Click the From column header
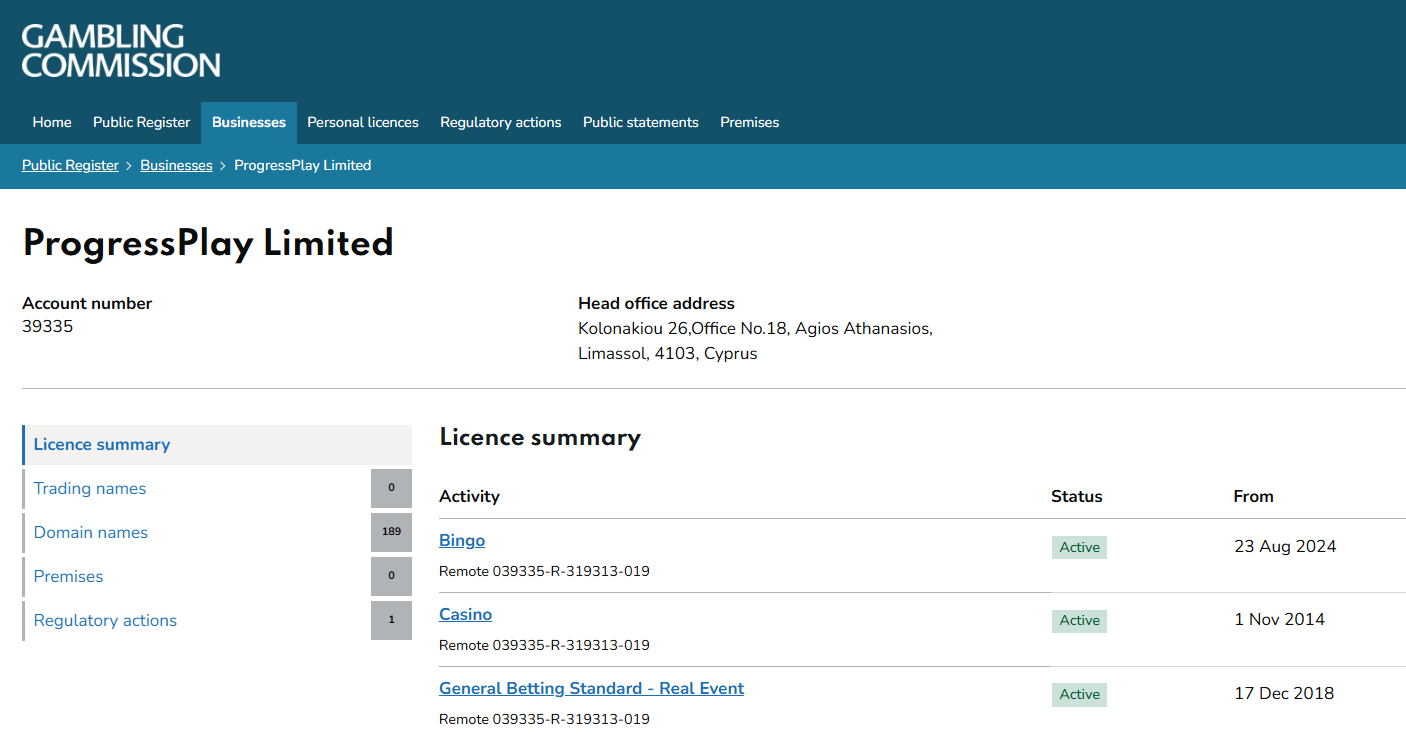This screenshot has width=1406, height=735. click(1254, 496)
